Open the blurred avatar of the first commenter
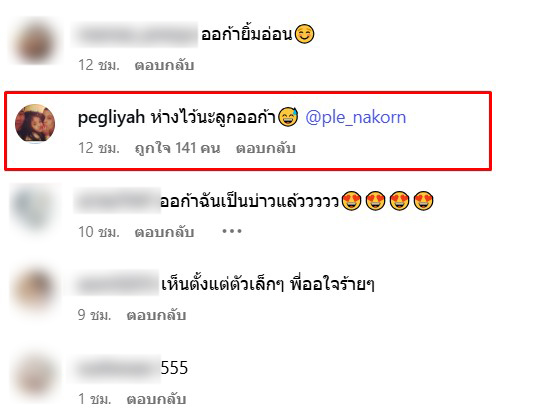This screenshot has width=558, height=411. pyautogui.click(x=35, y=42)
